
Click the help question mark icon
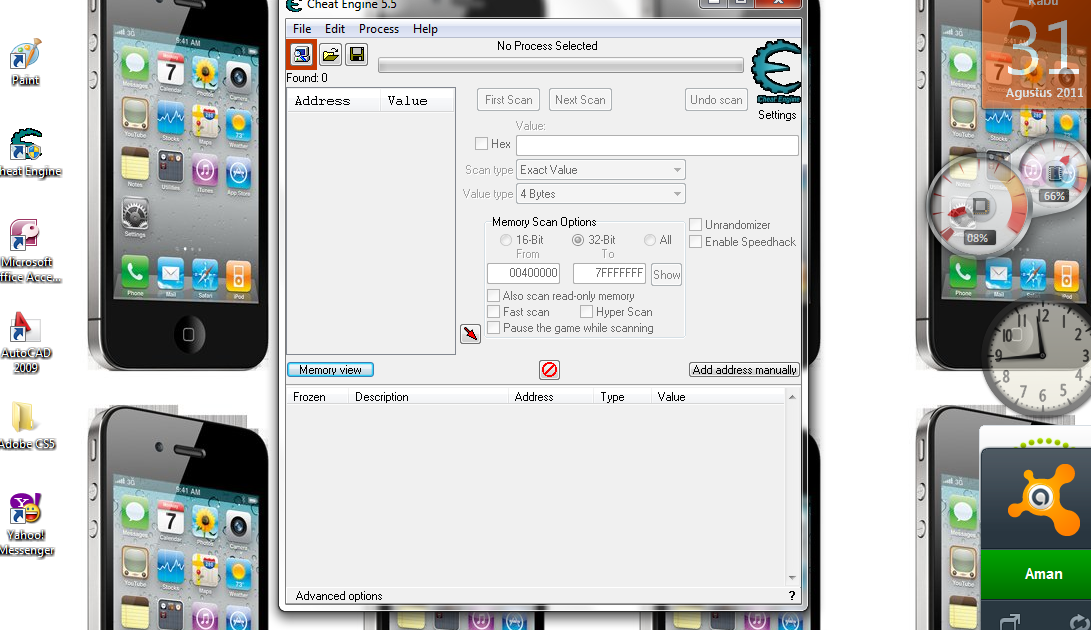click(x=792, y=596)
